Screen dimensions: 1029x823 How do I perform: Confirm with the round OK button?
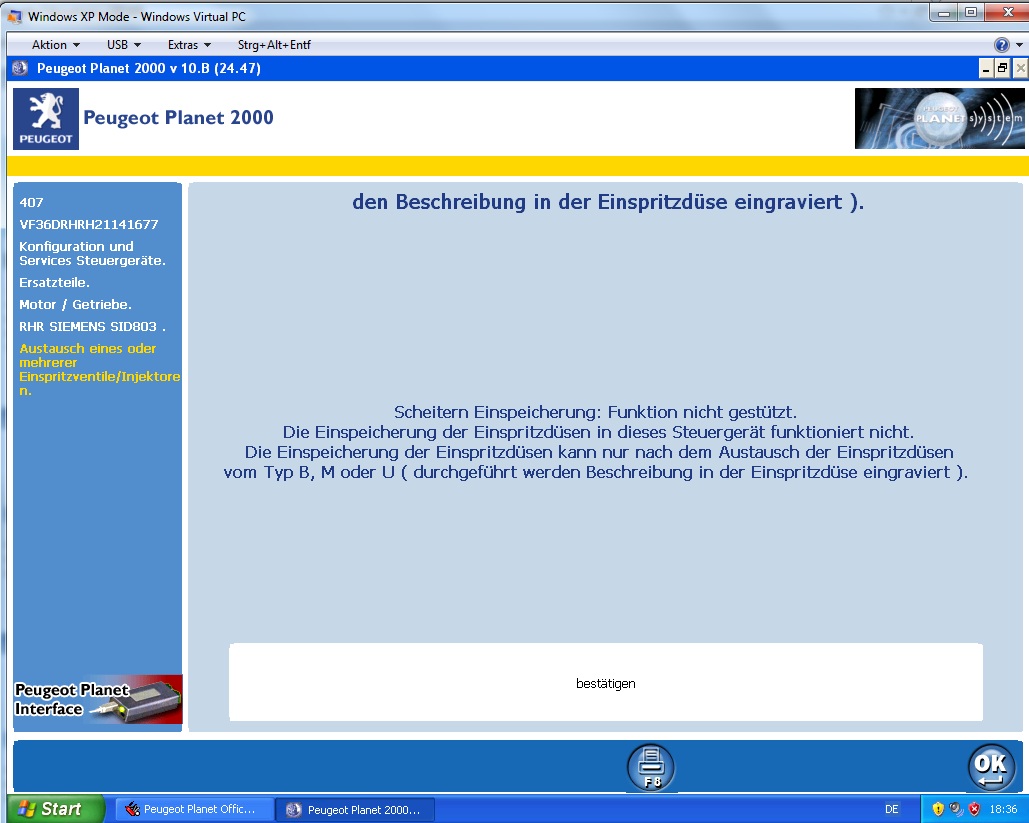(x=990, y=767)
